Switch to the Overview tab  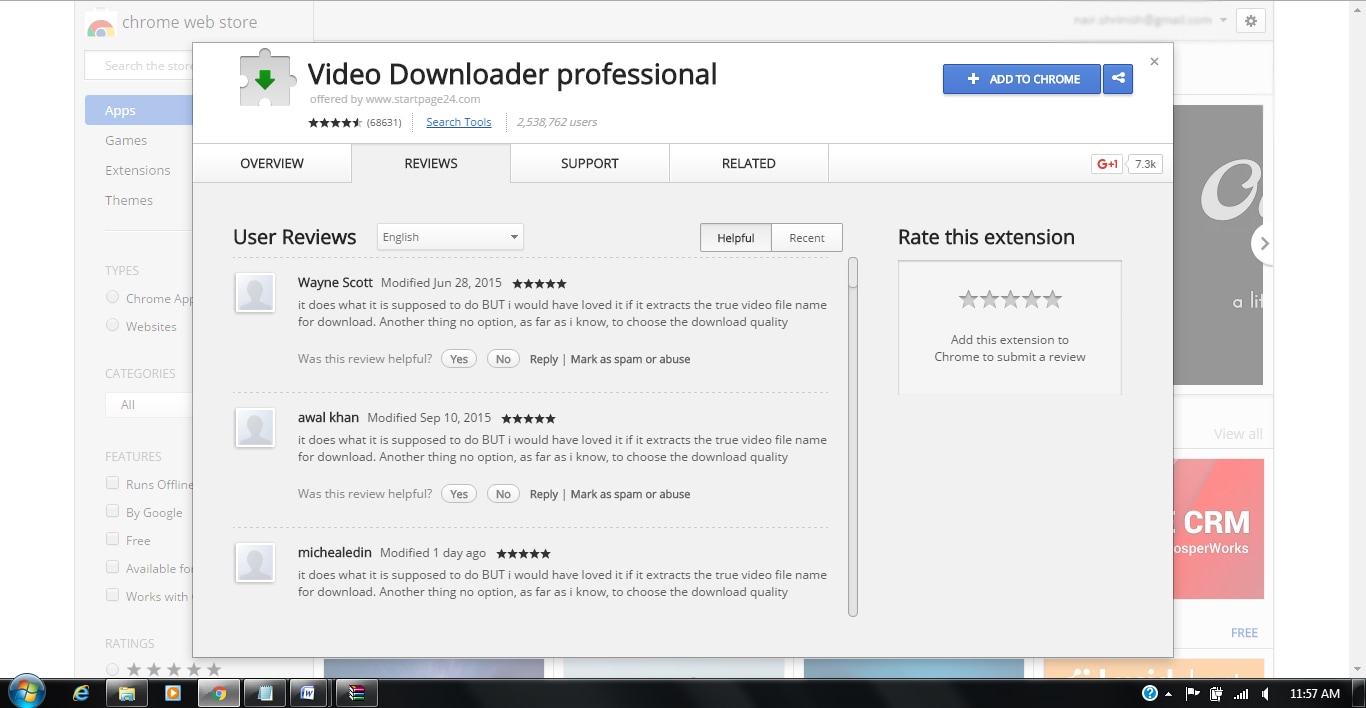coord(272,163)
